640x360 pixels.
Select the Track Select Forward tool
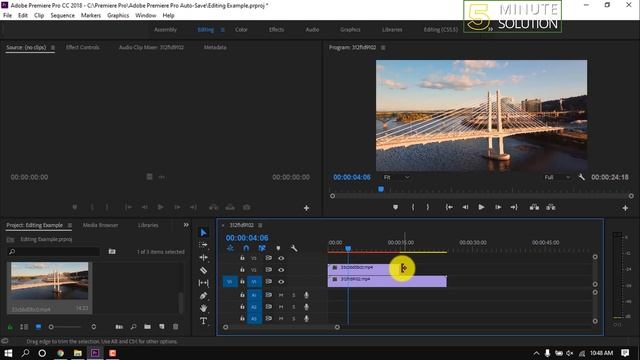(x=203, y=245)
